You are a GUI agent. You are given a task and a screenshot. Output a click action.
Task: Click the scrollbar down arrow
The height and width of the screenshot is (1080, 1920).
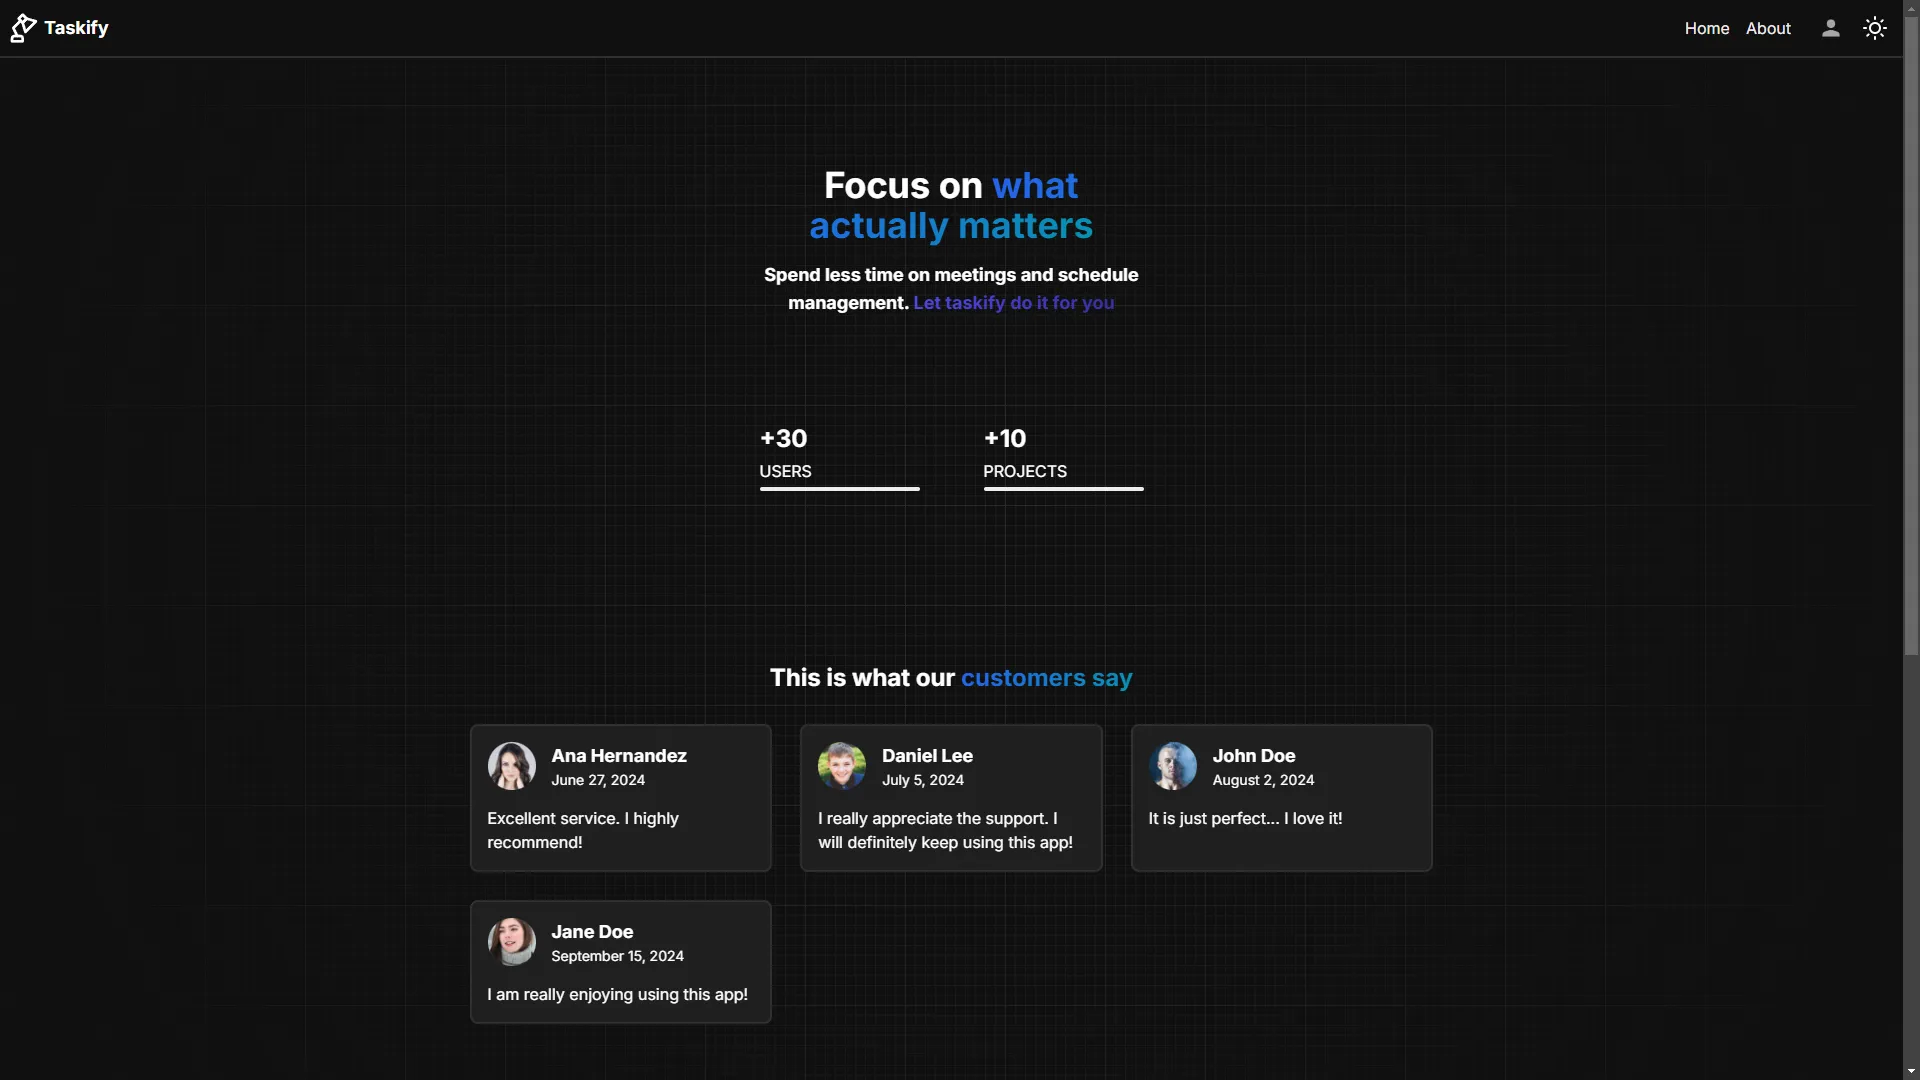coord(1911,1071)
